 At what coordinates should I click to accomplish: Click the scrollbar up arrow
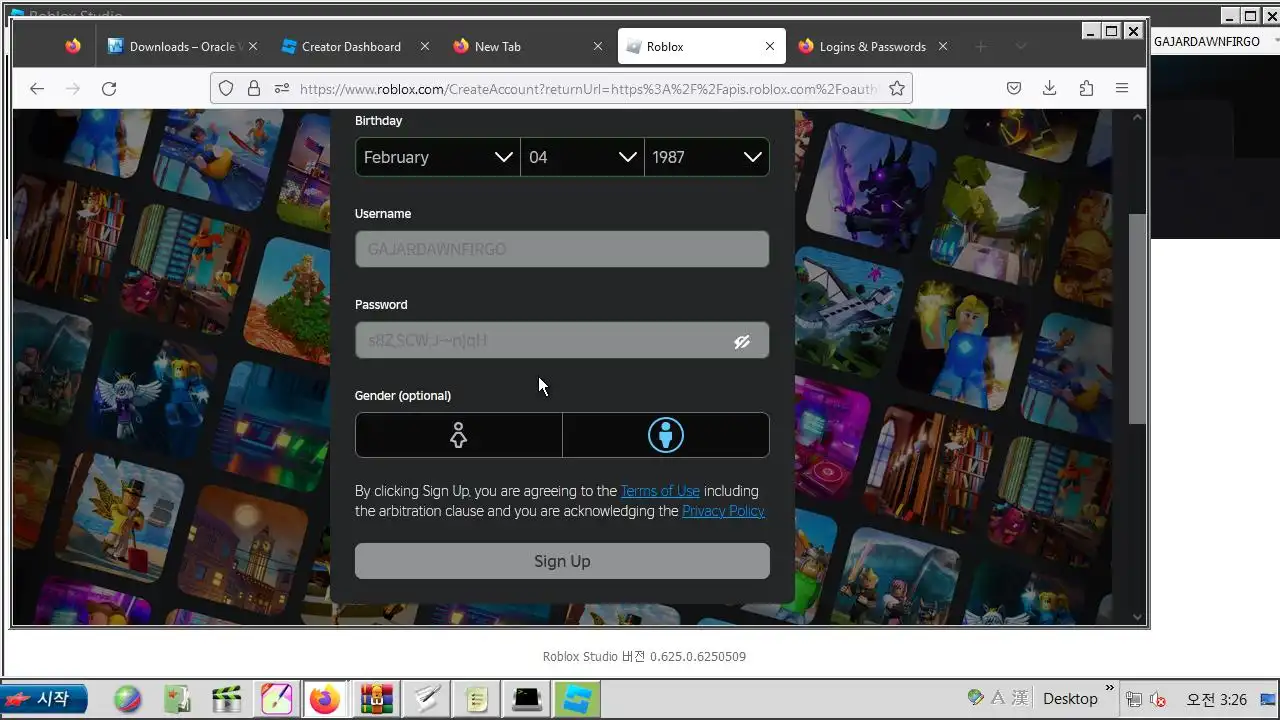coord(1137,117)
